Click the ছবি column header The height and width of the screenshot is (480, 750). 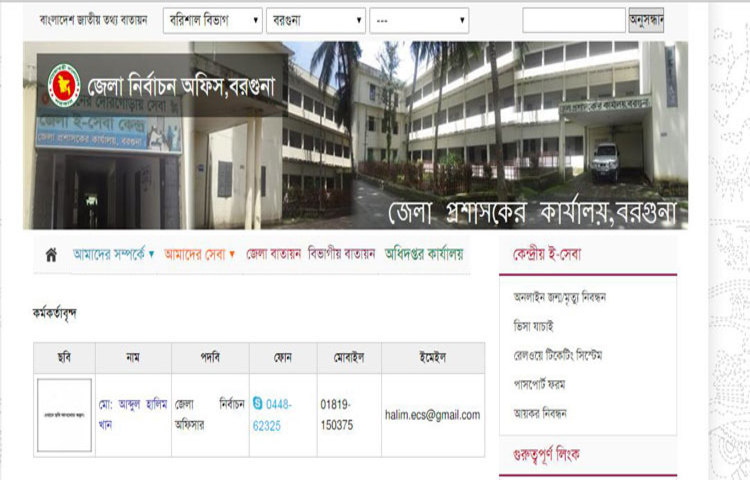(x=64, y=358)
